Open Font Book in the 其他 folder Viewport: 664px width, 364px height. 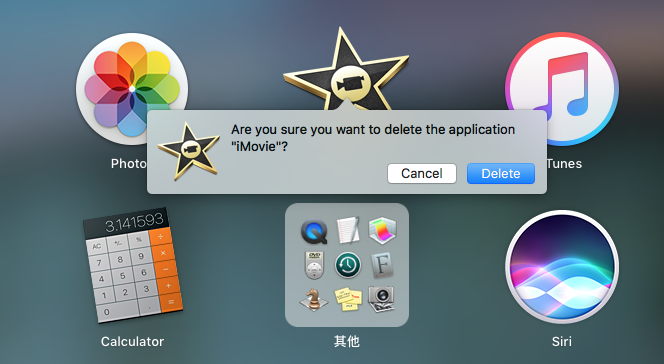coord(382,265)
